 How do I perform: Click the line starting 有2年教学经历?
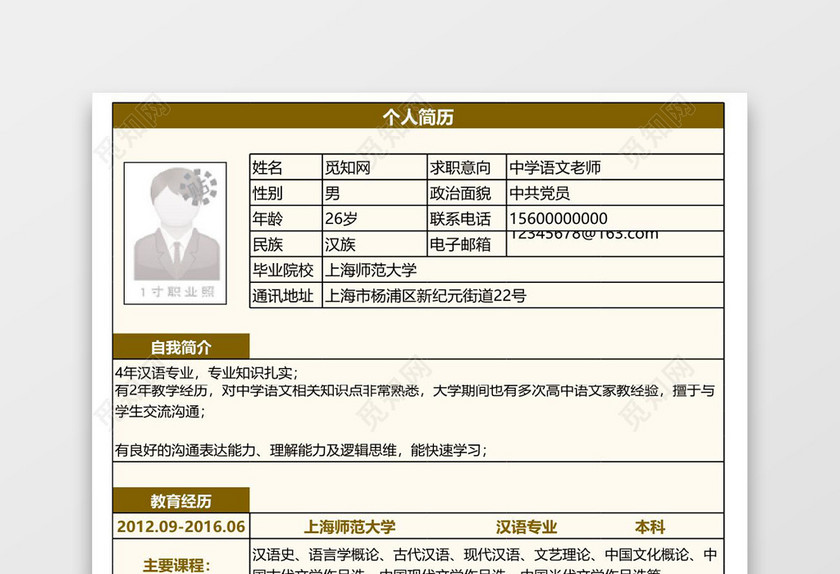click(x=415, y=391)
